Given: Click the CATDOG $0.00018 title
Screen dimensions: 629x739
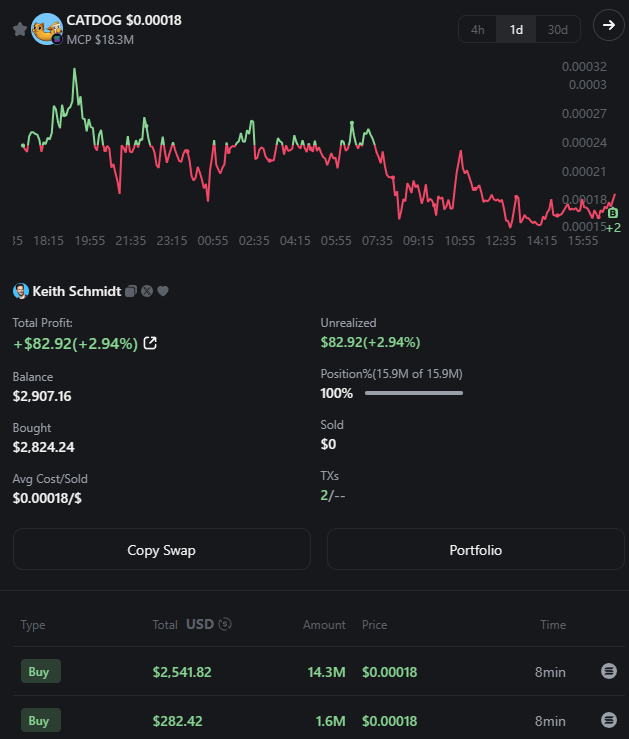Looking at the screenshot, I should tap(124, 20).
